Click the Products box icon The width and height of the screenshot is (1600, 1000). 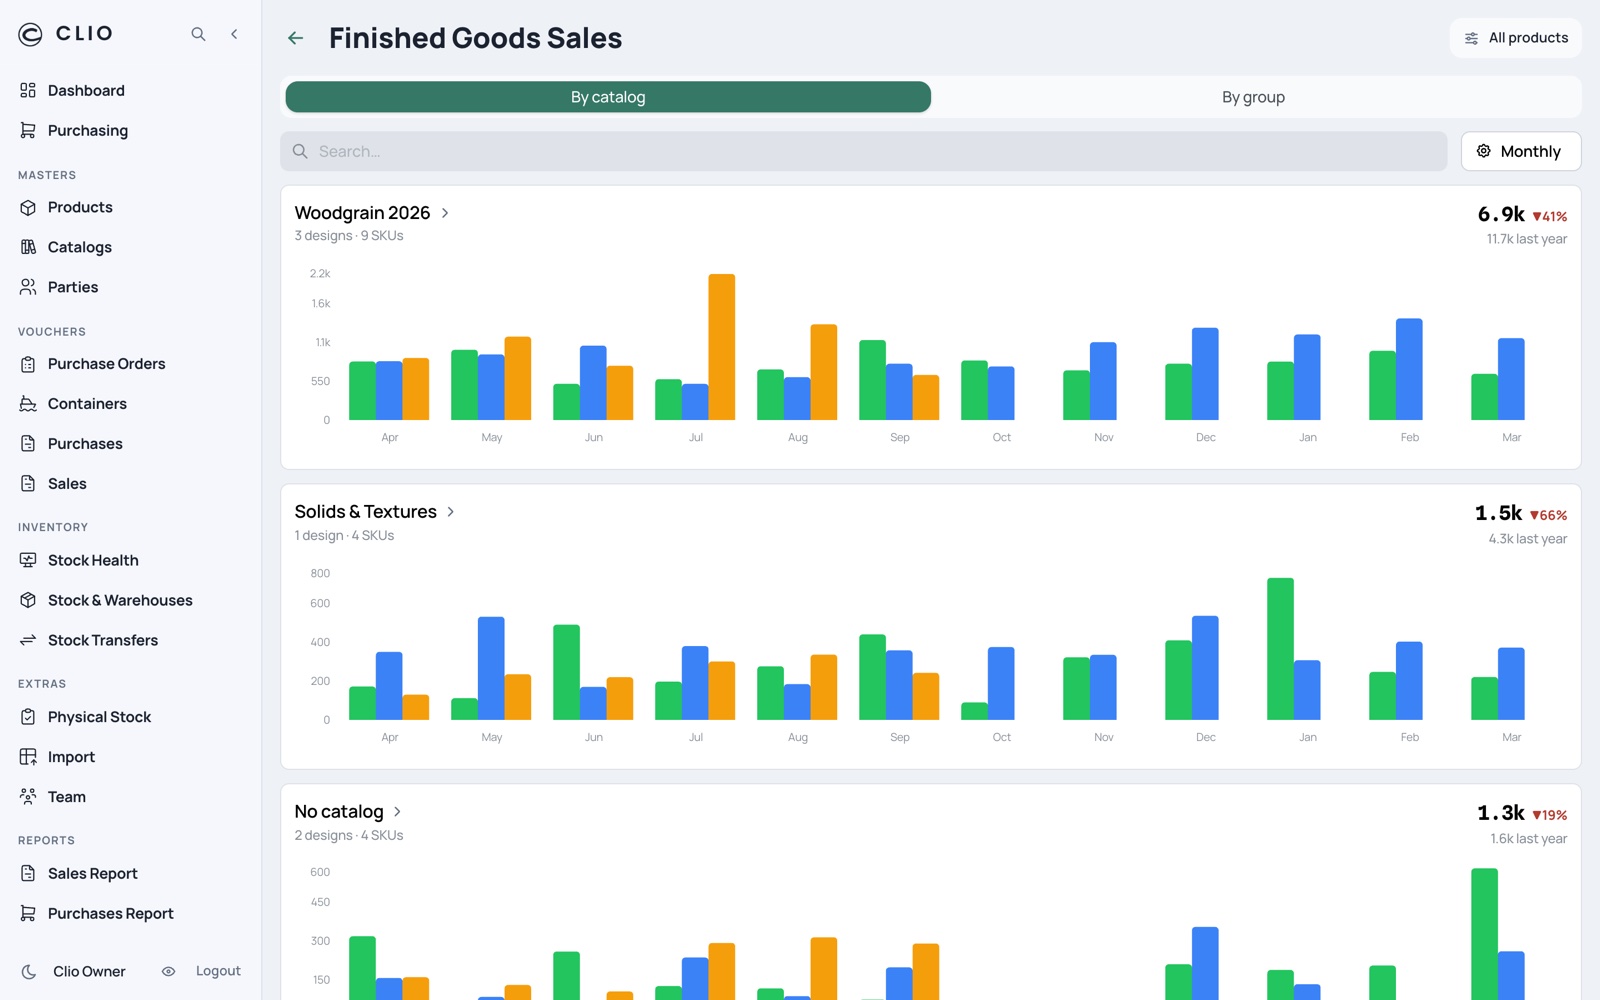(x=28, y=207)
